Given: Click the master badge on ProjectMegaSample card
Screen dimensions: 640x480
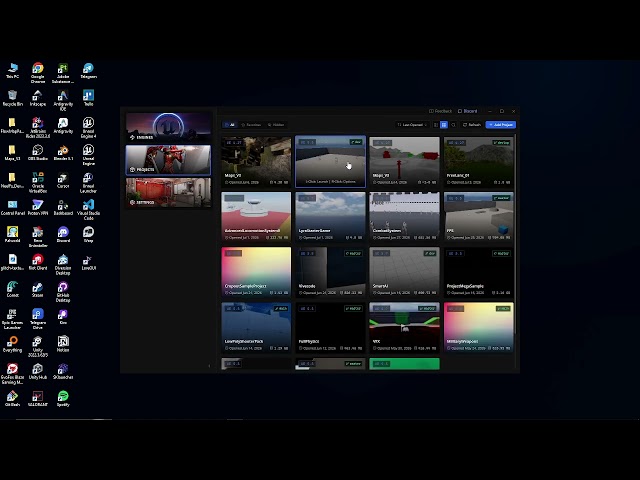Looking at the screenshot, I should (x=502, y=253).
